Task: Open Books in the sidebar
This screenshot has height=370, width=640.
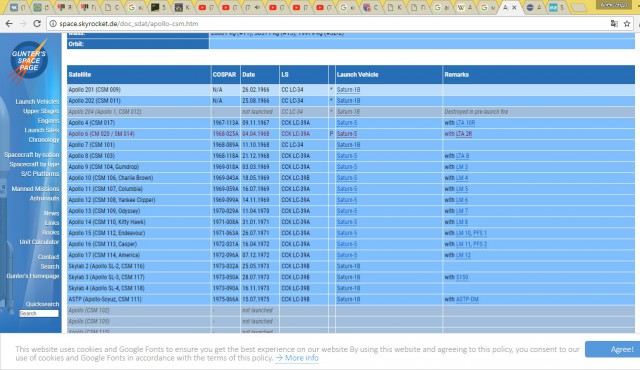Action: click(x=51, y=232)
